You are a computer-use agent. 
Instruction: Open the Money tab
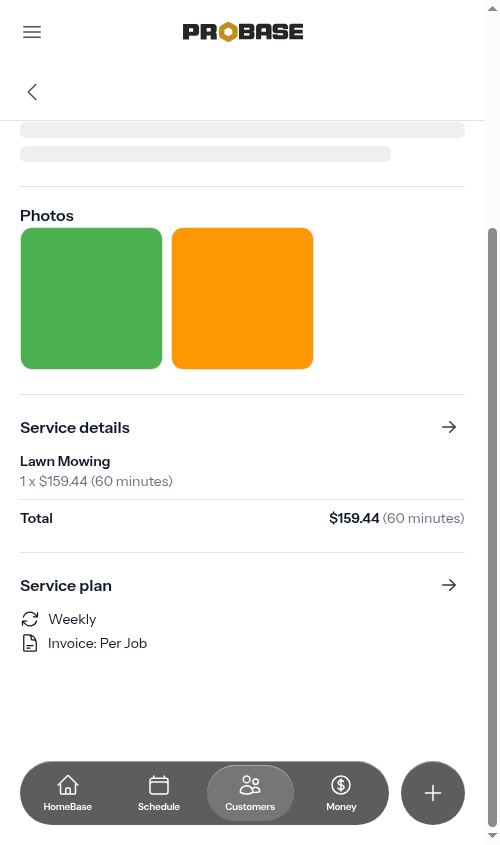(341, 793)
